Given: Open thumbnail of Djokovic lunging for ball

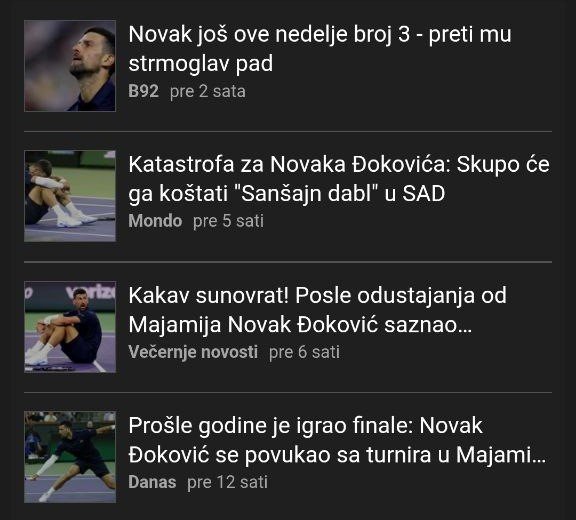Looking at the screenshot, I should pos(70,457).
